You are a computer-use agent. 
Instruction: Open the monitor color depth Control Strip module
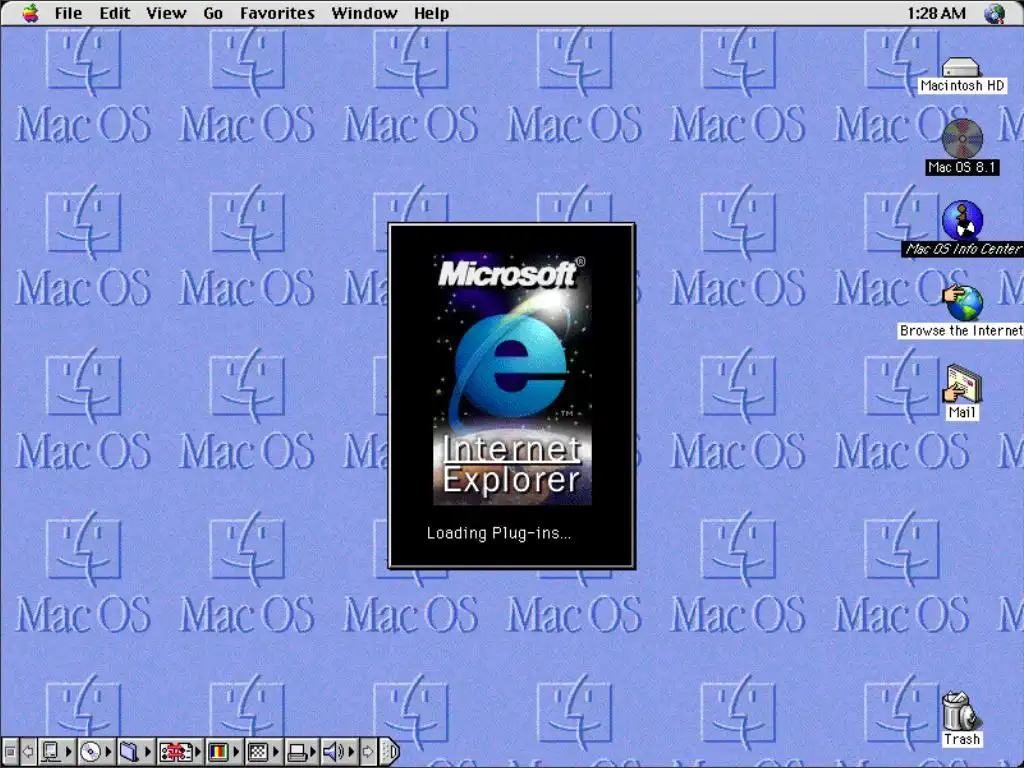(223, 752)
